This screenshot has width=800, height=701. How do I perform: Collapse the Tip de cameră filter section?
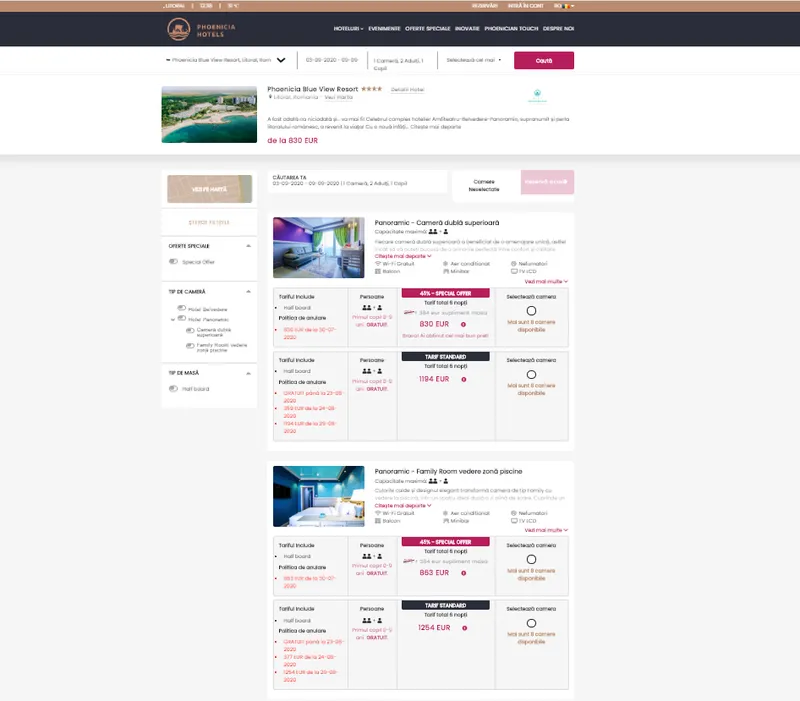(x=248, y=291)
